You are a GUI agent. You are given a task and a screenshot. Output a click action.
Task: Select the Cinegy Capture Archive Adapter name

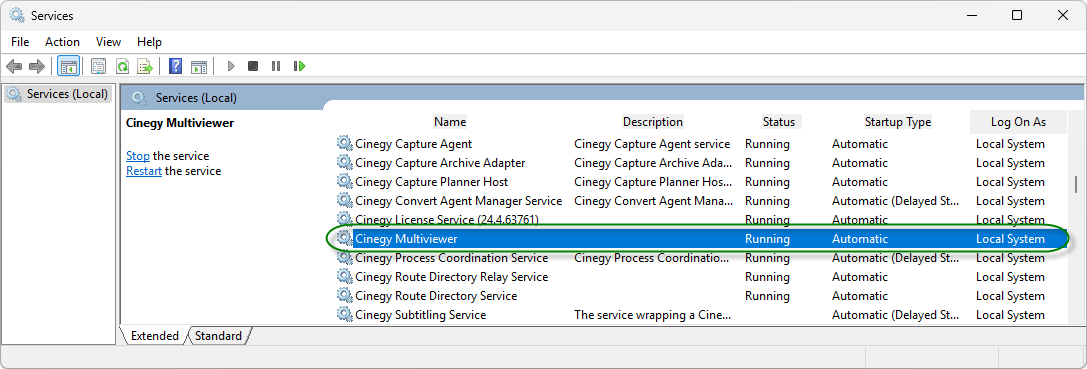coord(440,162)
